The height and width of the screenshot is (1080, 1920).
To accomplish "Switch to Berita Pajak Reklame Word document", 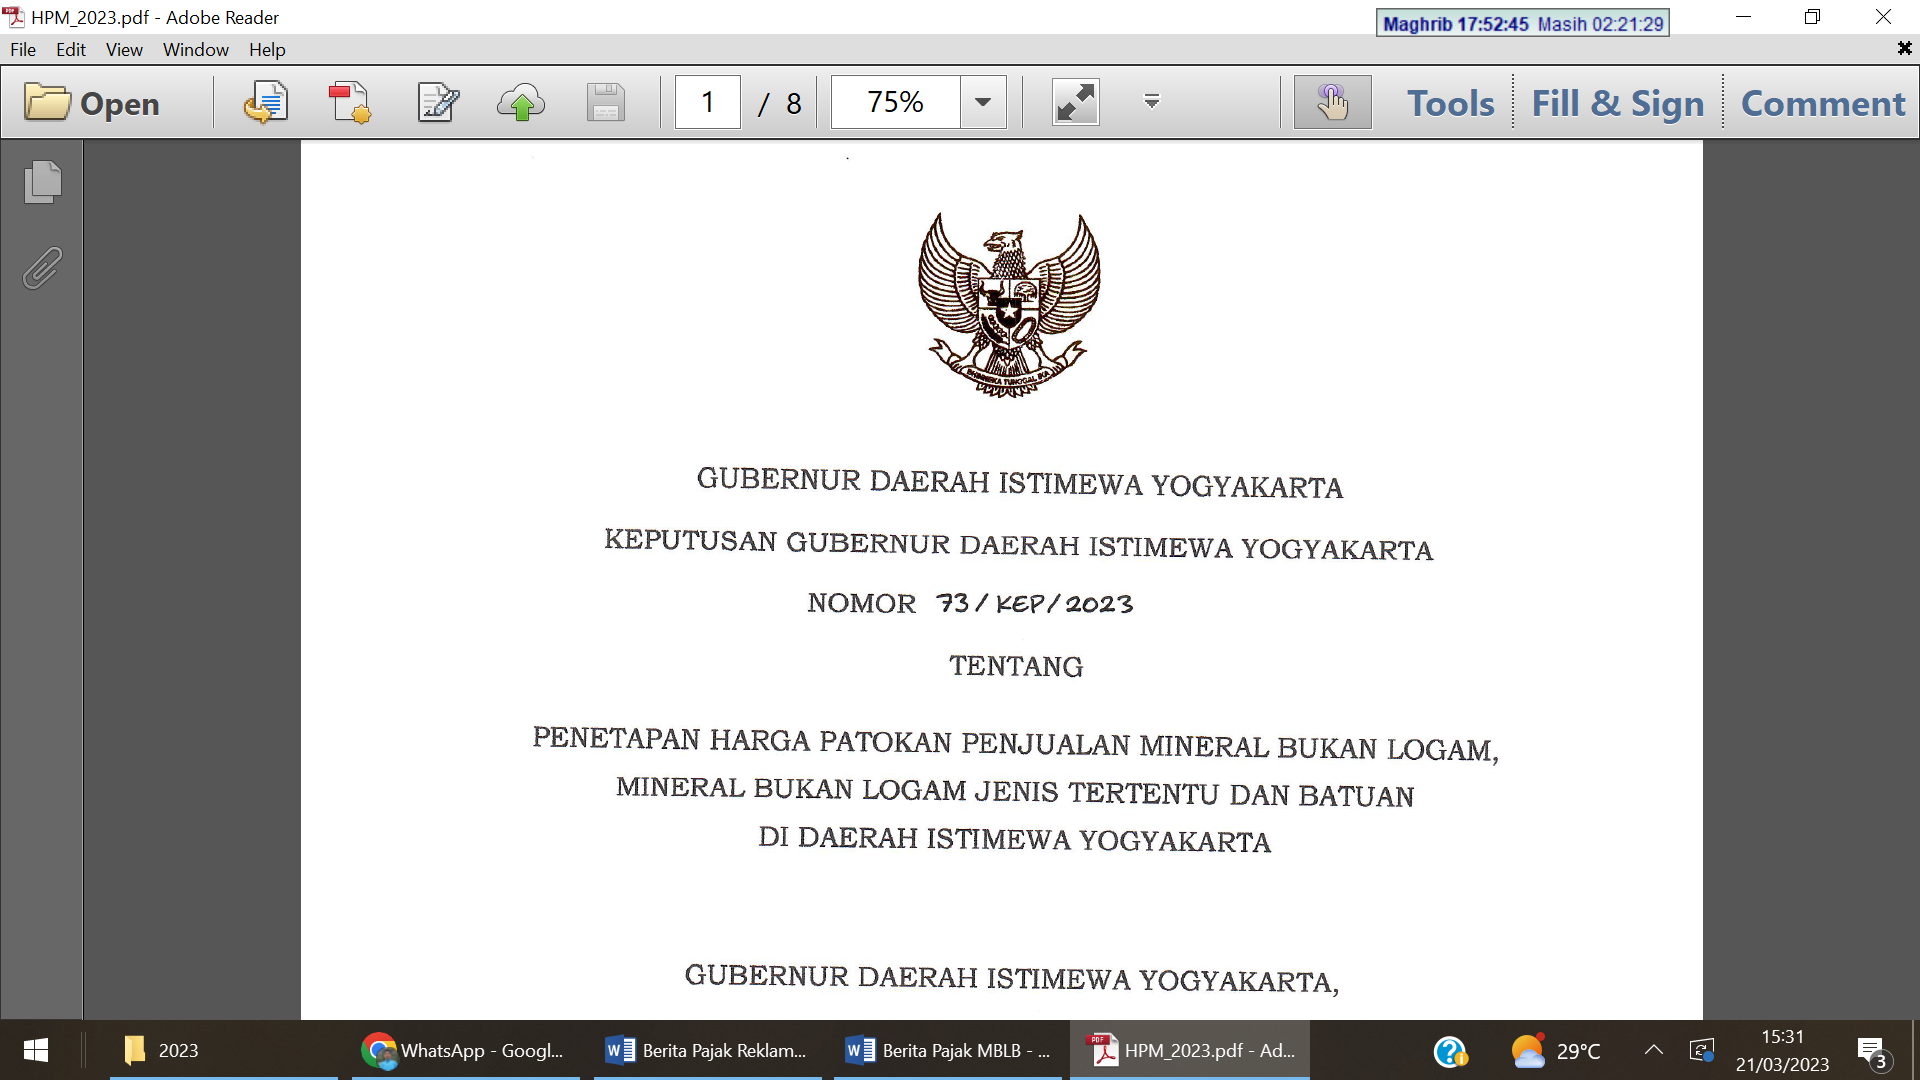I will click(707, 1050).
